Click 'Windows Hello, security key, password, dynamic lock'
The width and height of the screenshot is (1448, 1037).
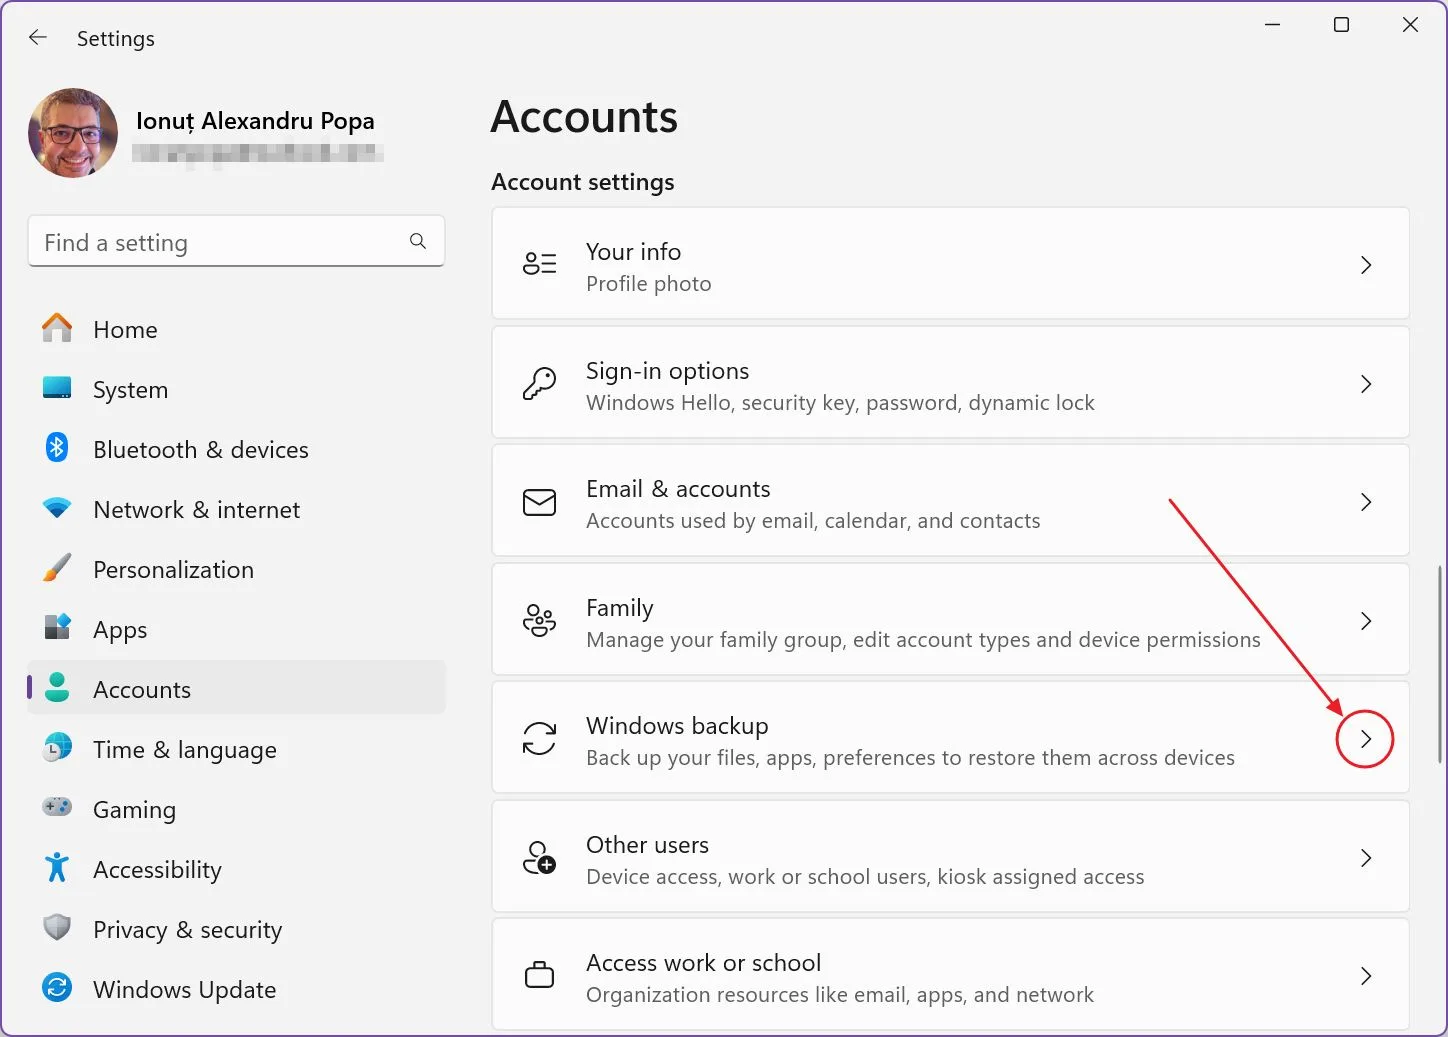click(x=840, y=403)
